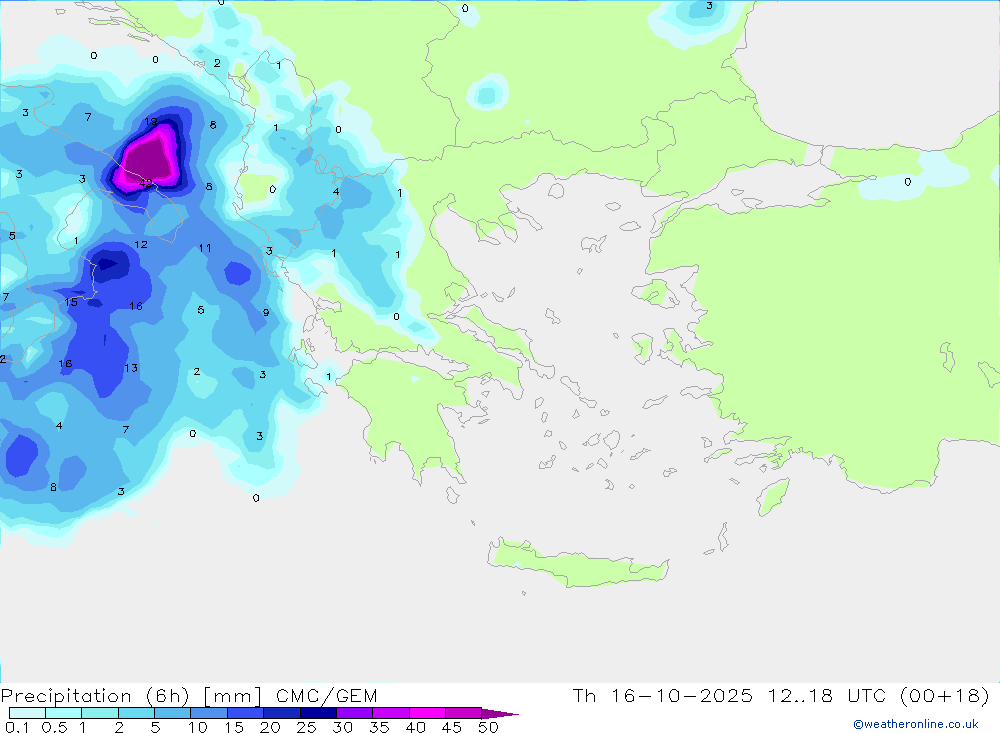The height and width of the screenshot is (733, 1000).
Task: Click the "45" legend scale label
Action: point(452,727)
